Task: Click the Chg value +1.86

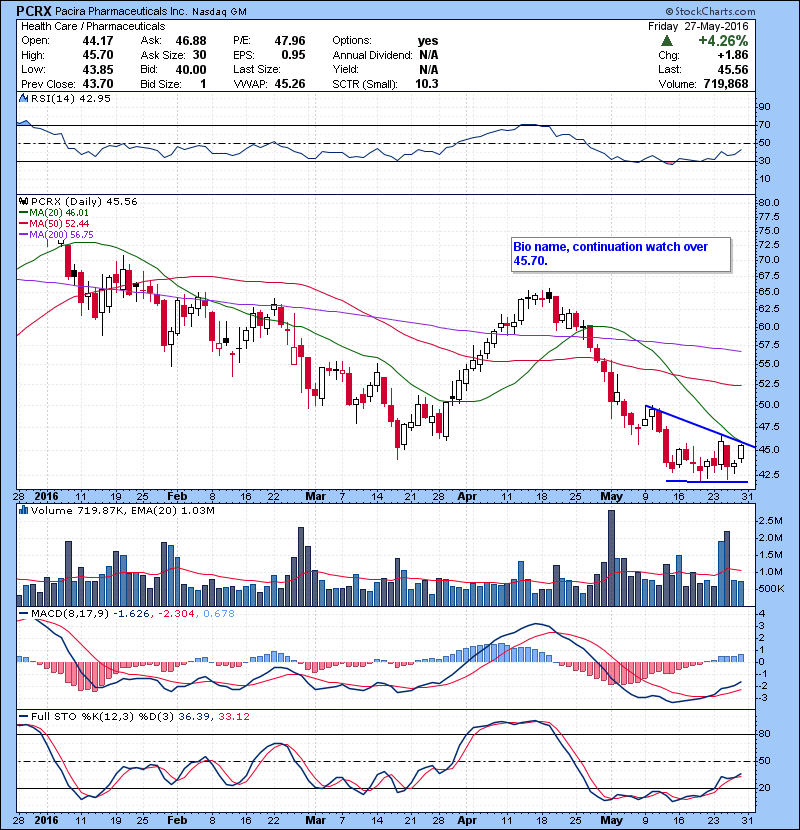Action: (733, 55)
